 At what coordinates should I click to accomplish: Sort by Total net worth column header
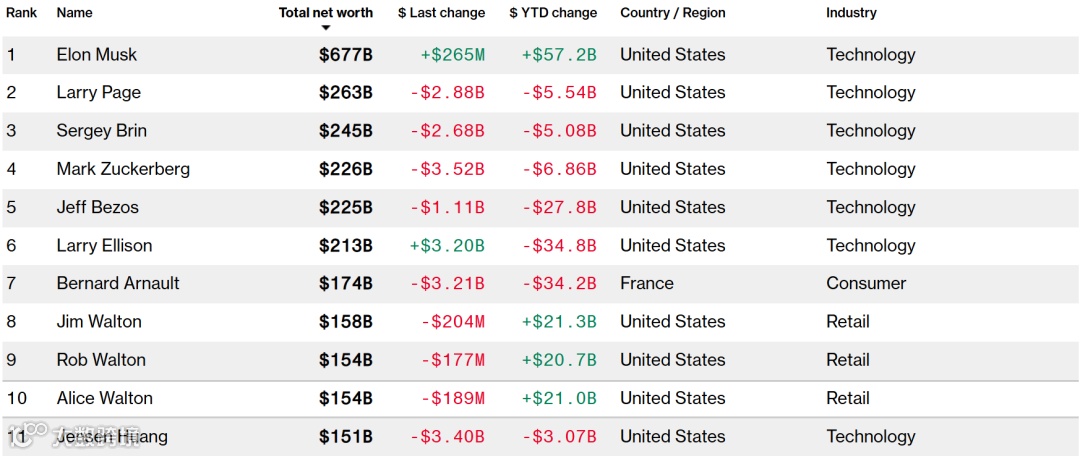[x=326, y=13]
